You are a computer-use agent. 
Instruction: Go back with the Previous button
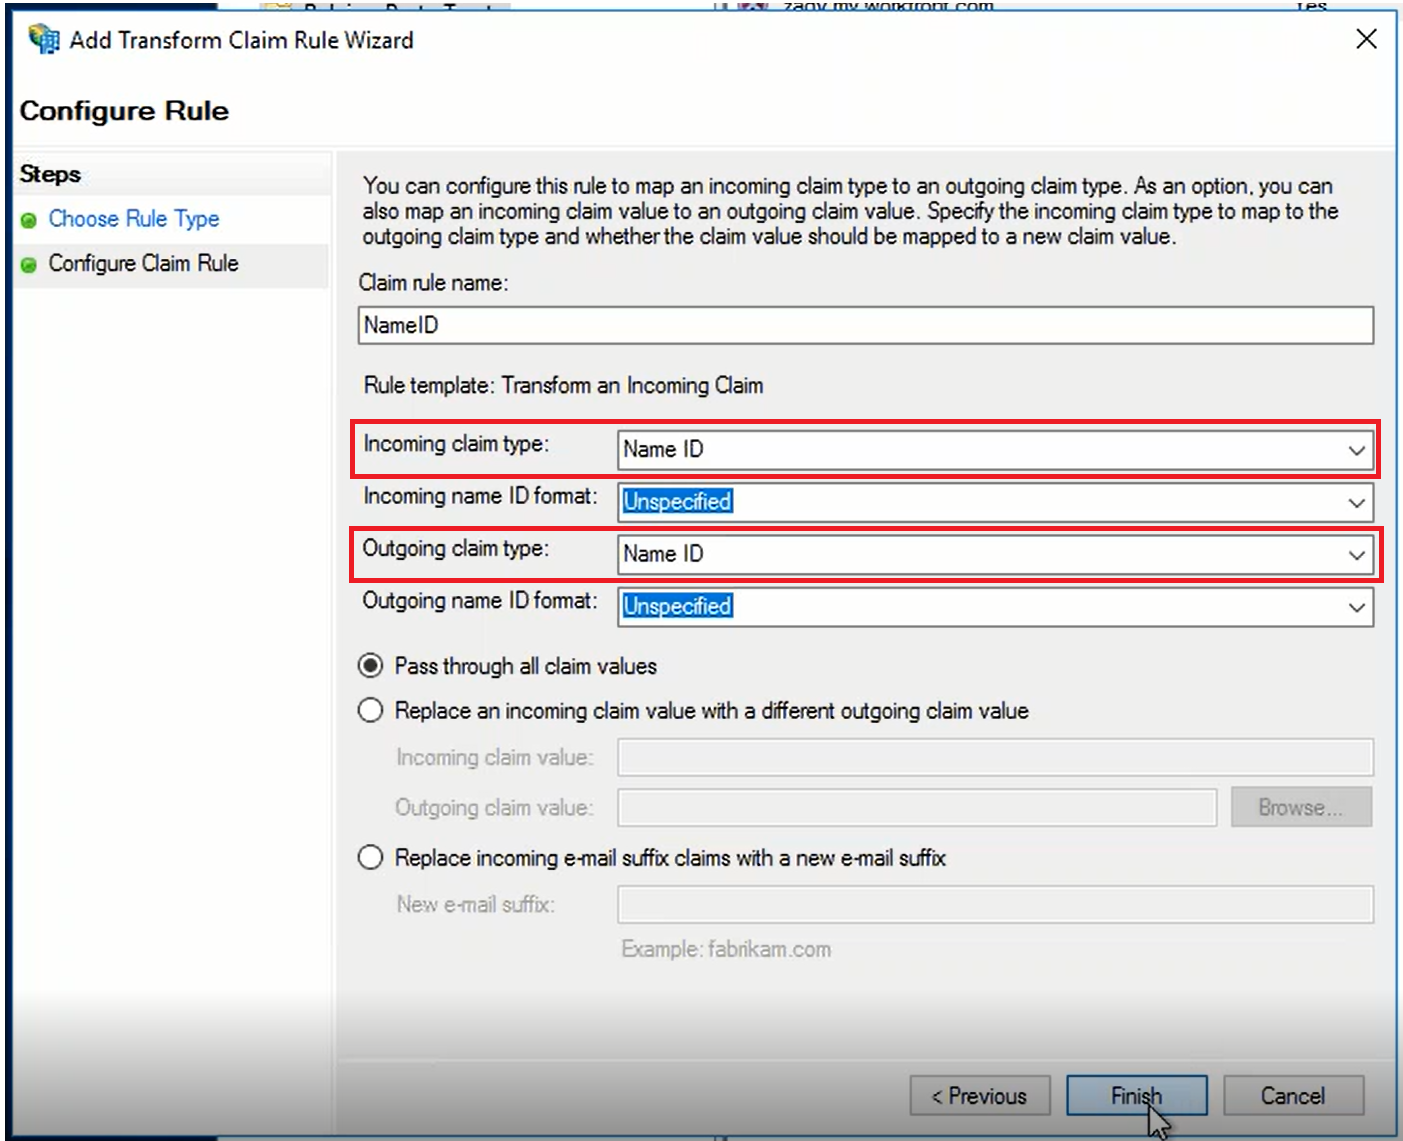coord(979,1096)
